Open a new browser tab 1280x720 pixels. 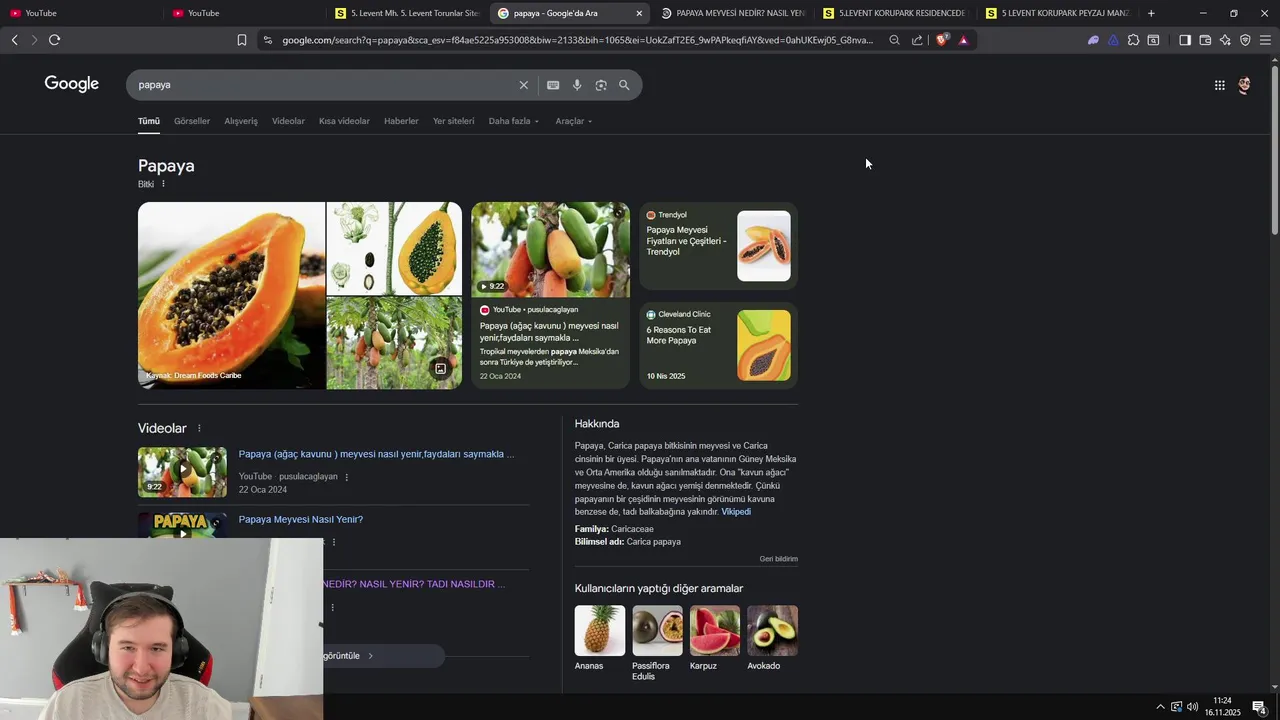pyautogui.click(x=1151, y=13)
